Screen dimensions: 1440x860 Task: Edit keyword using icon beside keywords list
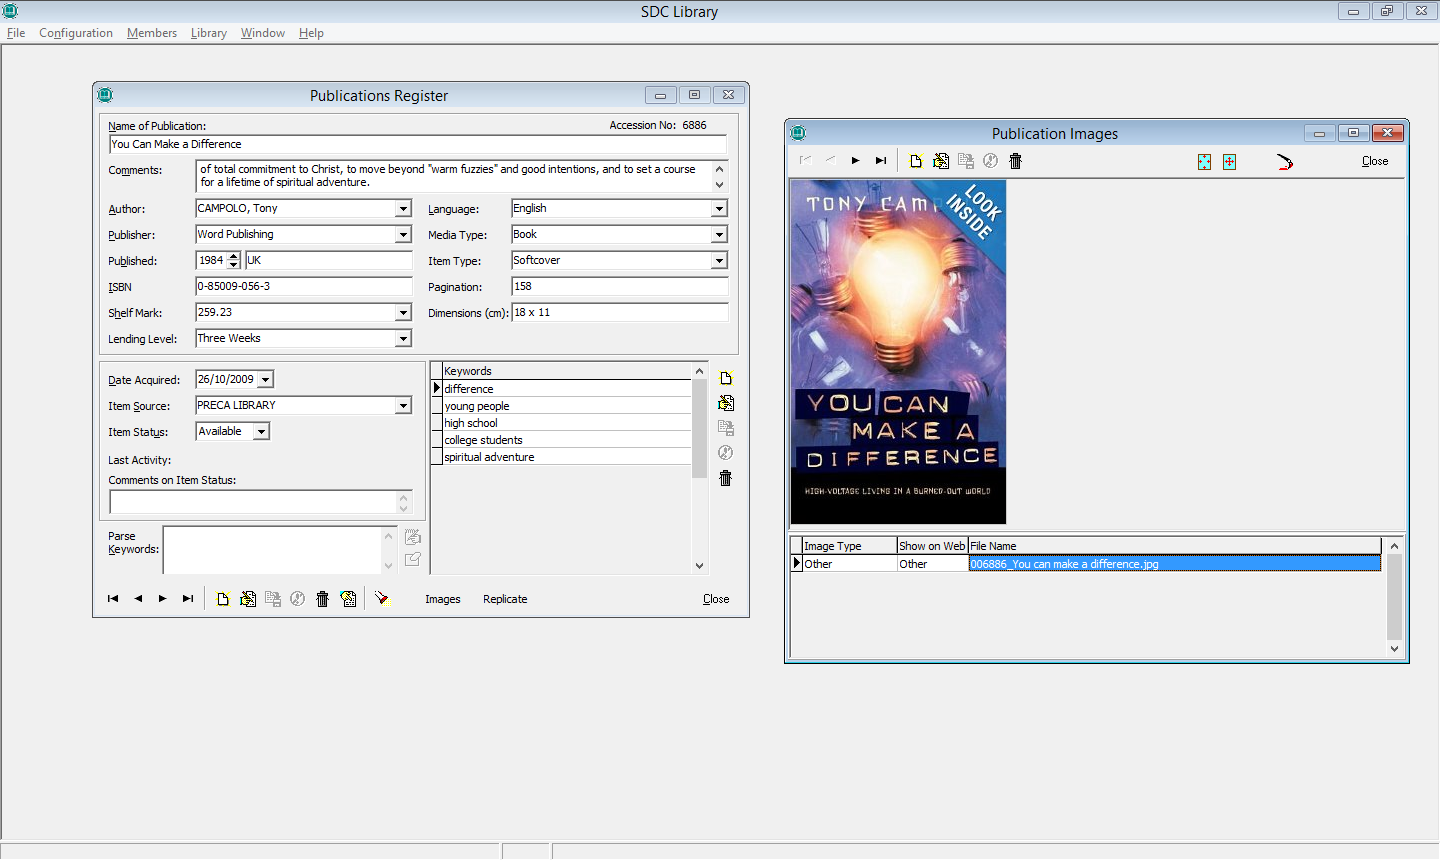pyautogui.click(x=726, y=403)
